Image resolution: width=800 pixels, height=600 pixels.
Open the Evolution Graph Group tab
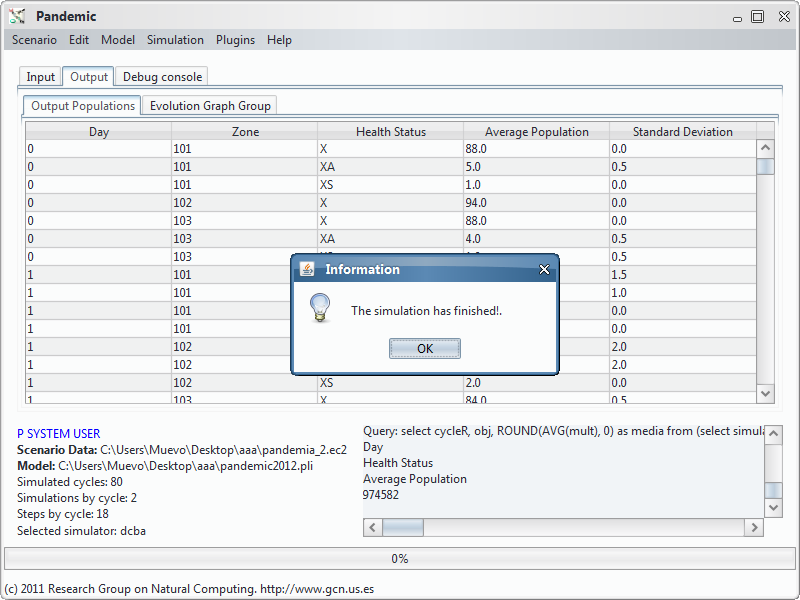(210, 106)
